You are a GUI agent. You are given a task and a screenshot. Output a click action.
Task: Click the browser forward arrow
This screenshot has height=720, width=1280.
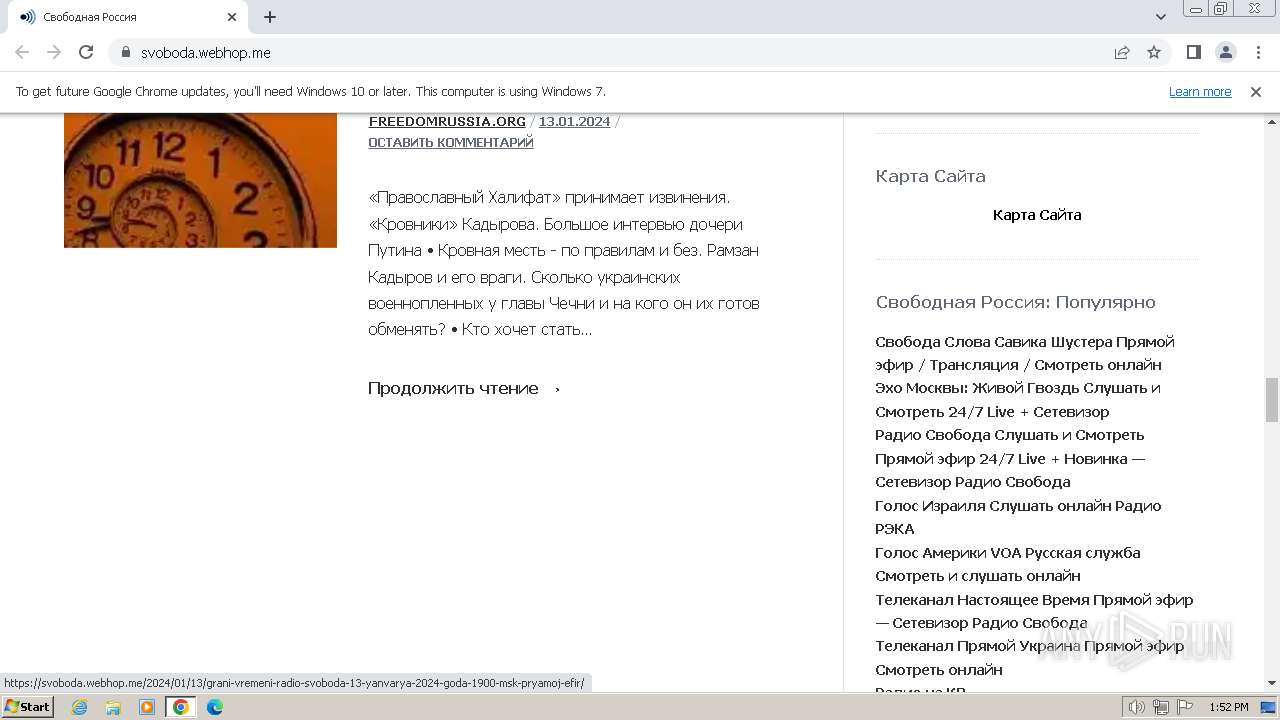(54, 52)
